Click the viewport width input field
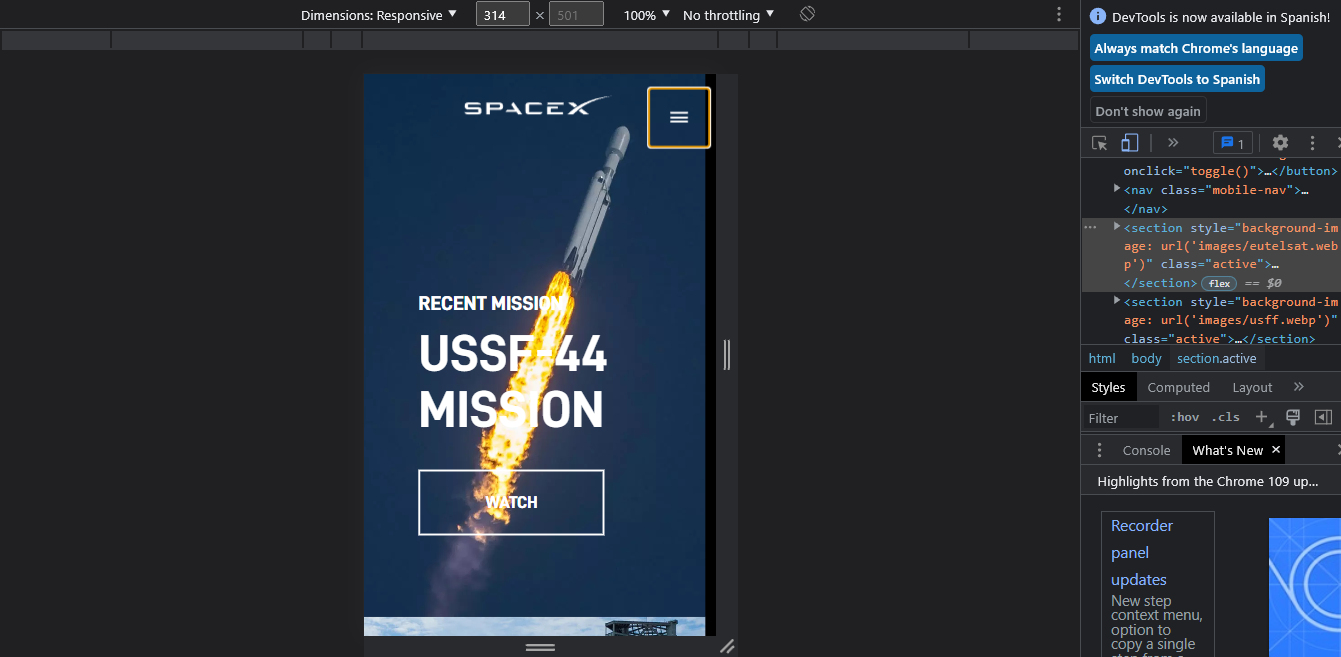Screen dimensions: 1341x657 [502, 14]
